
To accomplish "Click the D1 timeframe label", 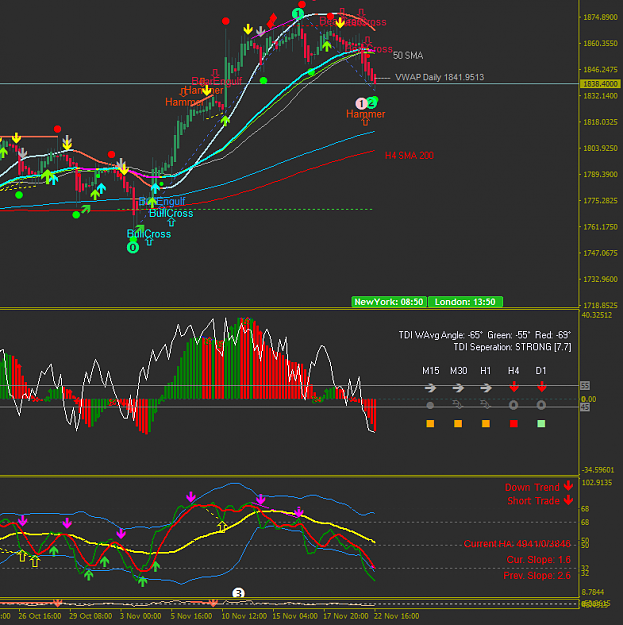I will 541,371.
